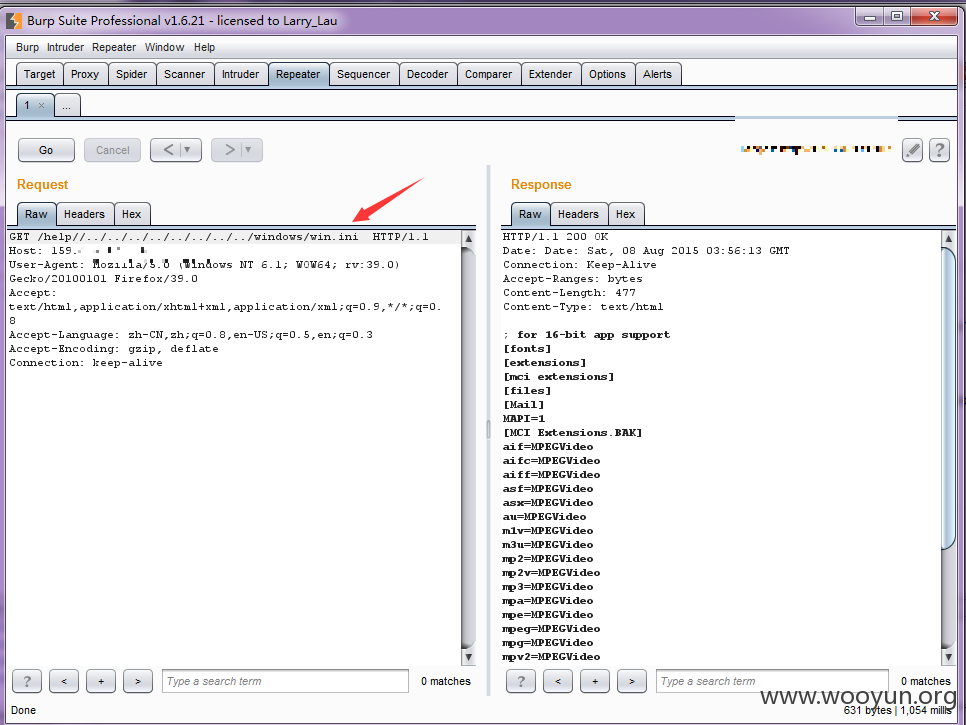Click the mp3=MPEGVideo line in response
The height and width of the screenshot is (725, 966).
[548, 586]
